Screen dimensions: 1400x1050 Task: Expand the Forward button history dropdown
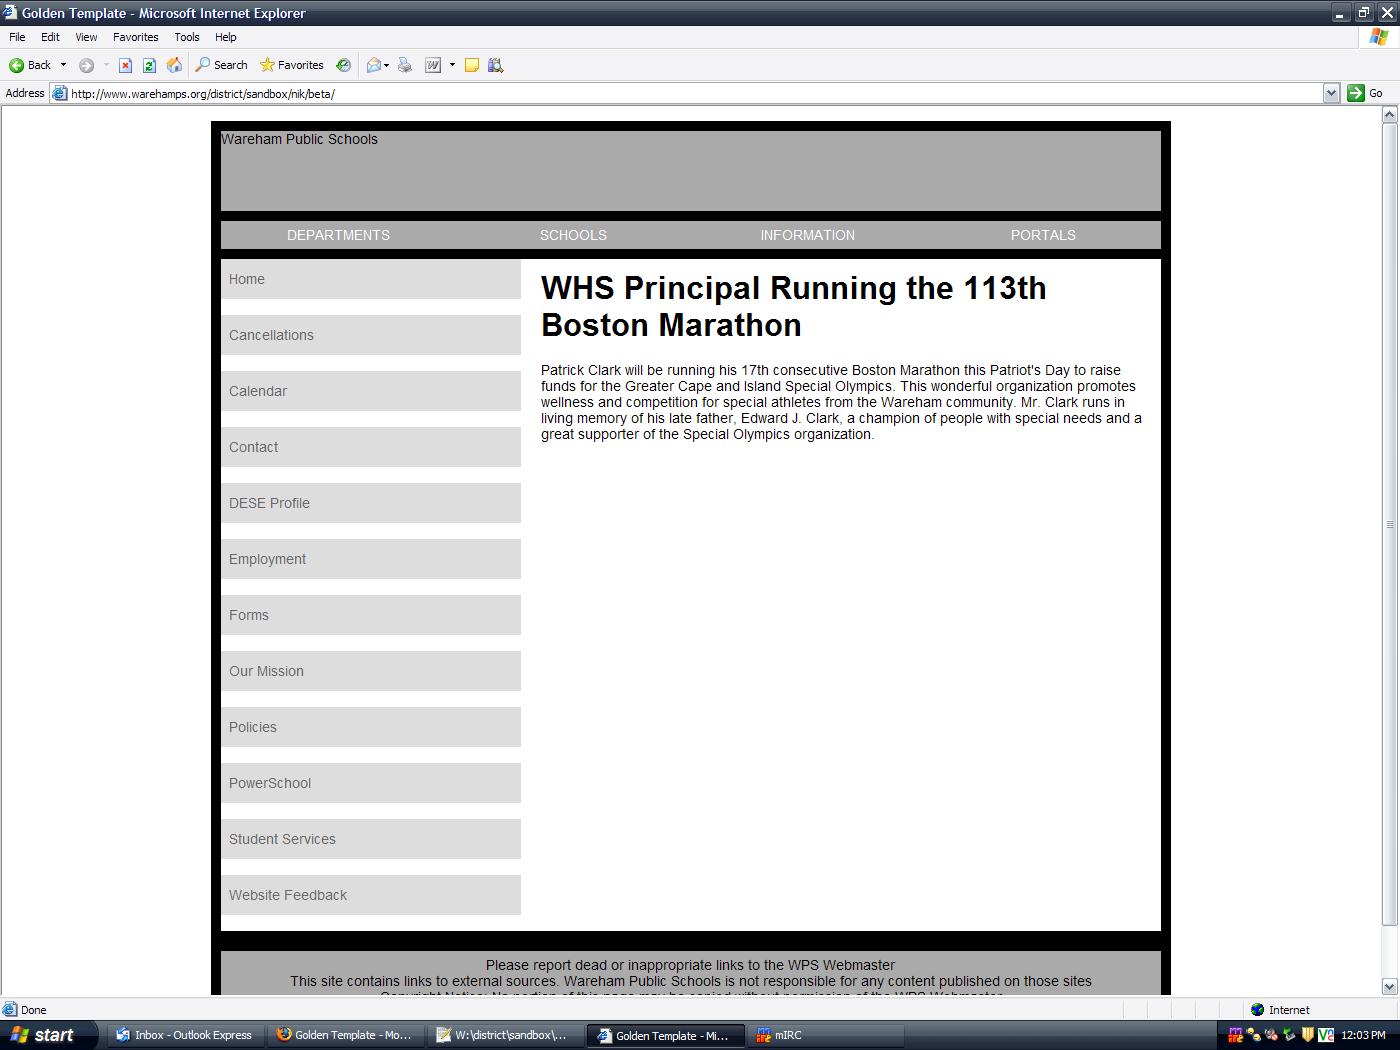pos(106,65)
